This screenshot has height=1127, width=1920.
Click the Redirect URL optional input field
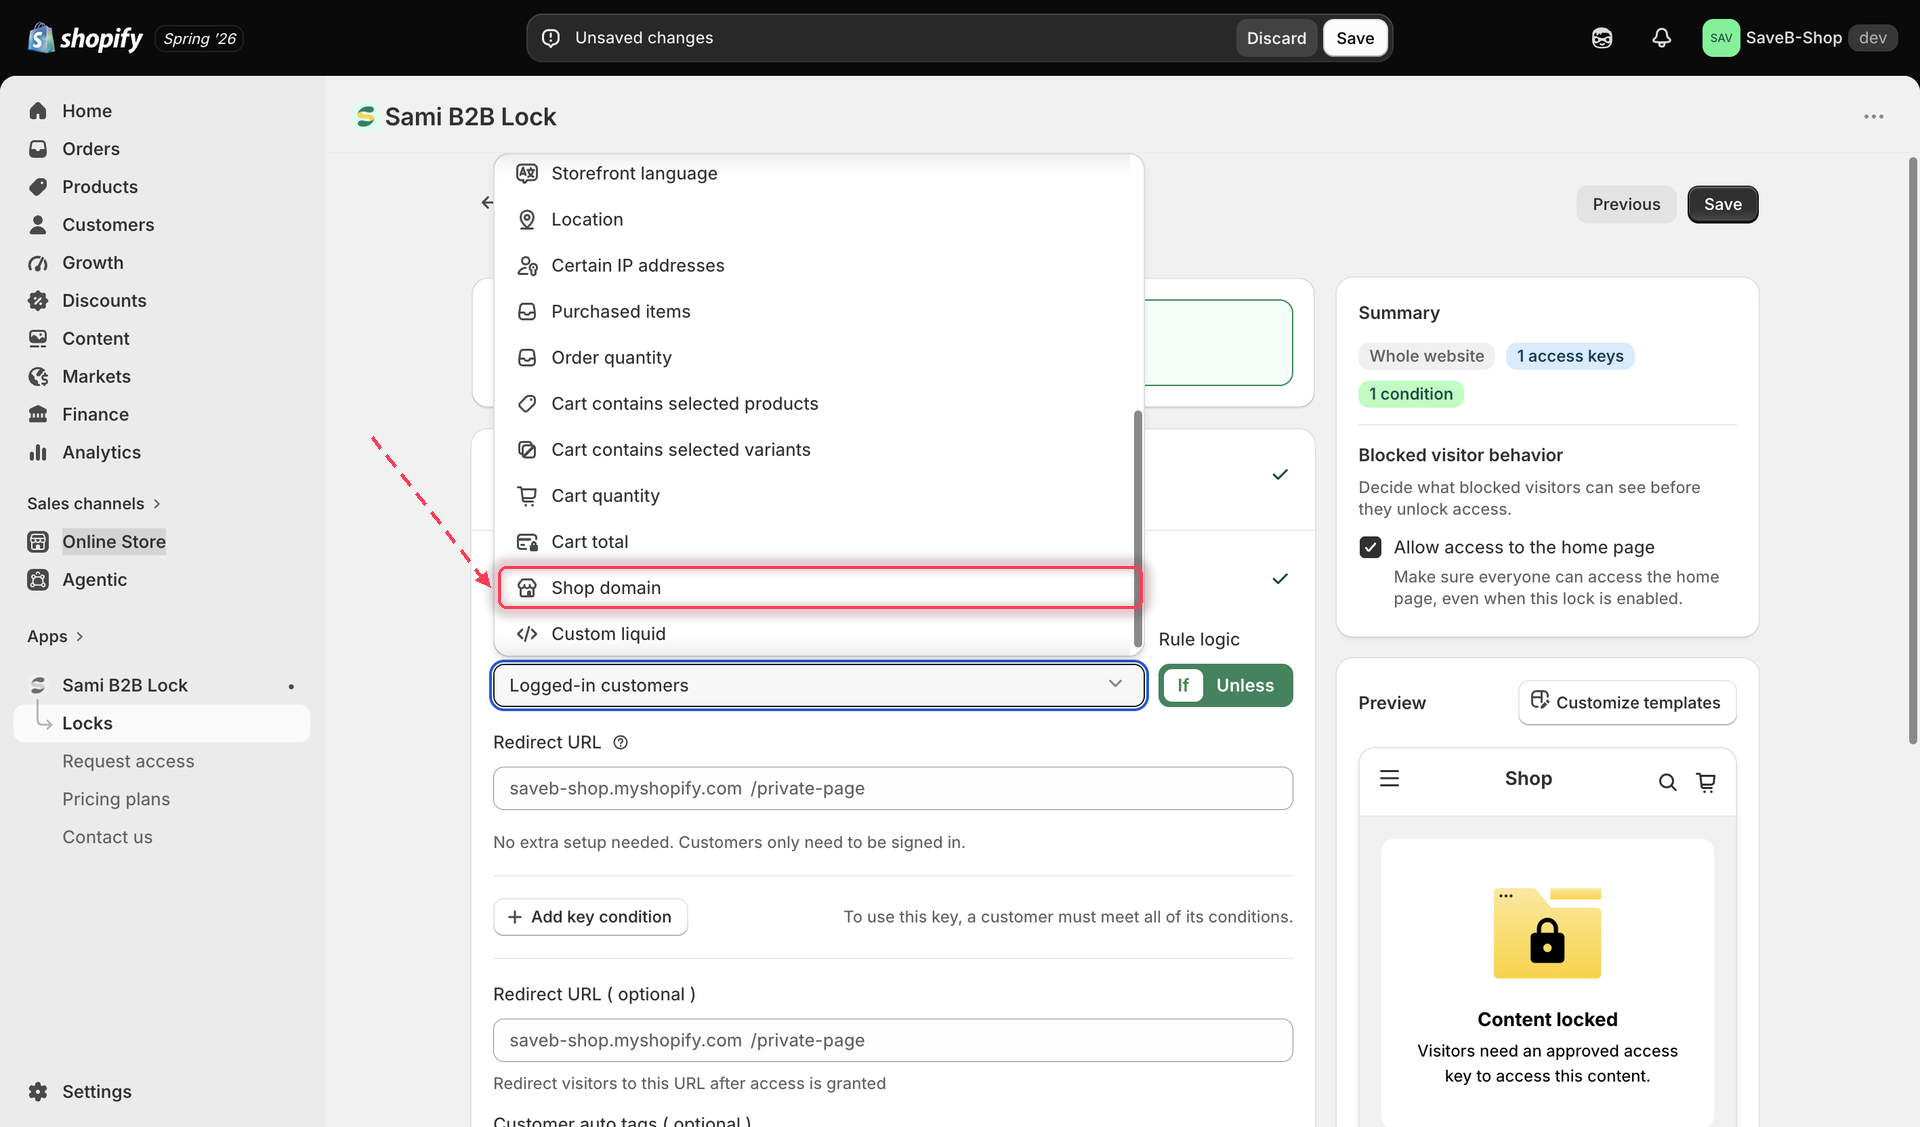892,1040
